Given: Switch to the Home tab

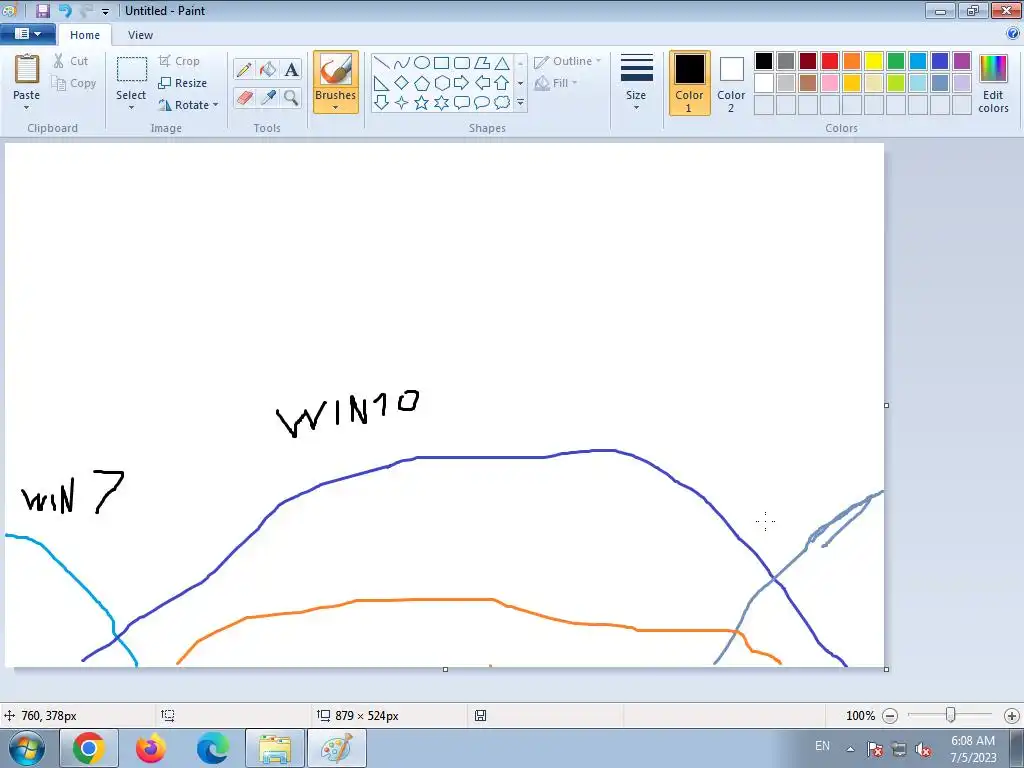Looking at the screenshot, I should (85, 35).
